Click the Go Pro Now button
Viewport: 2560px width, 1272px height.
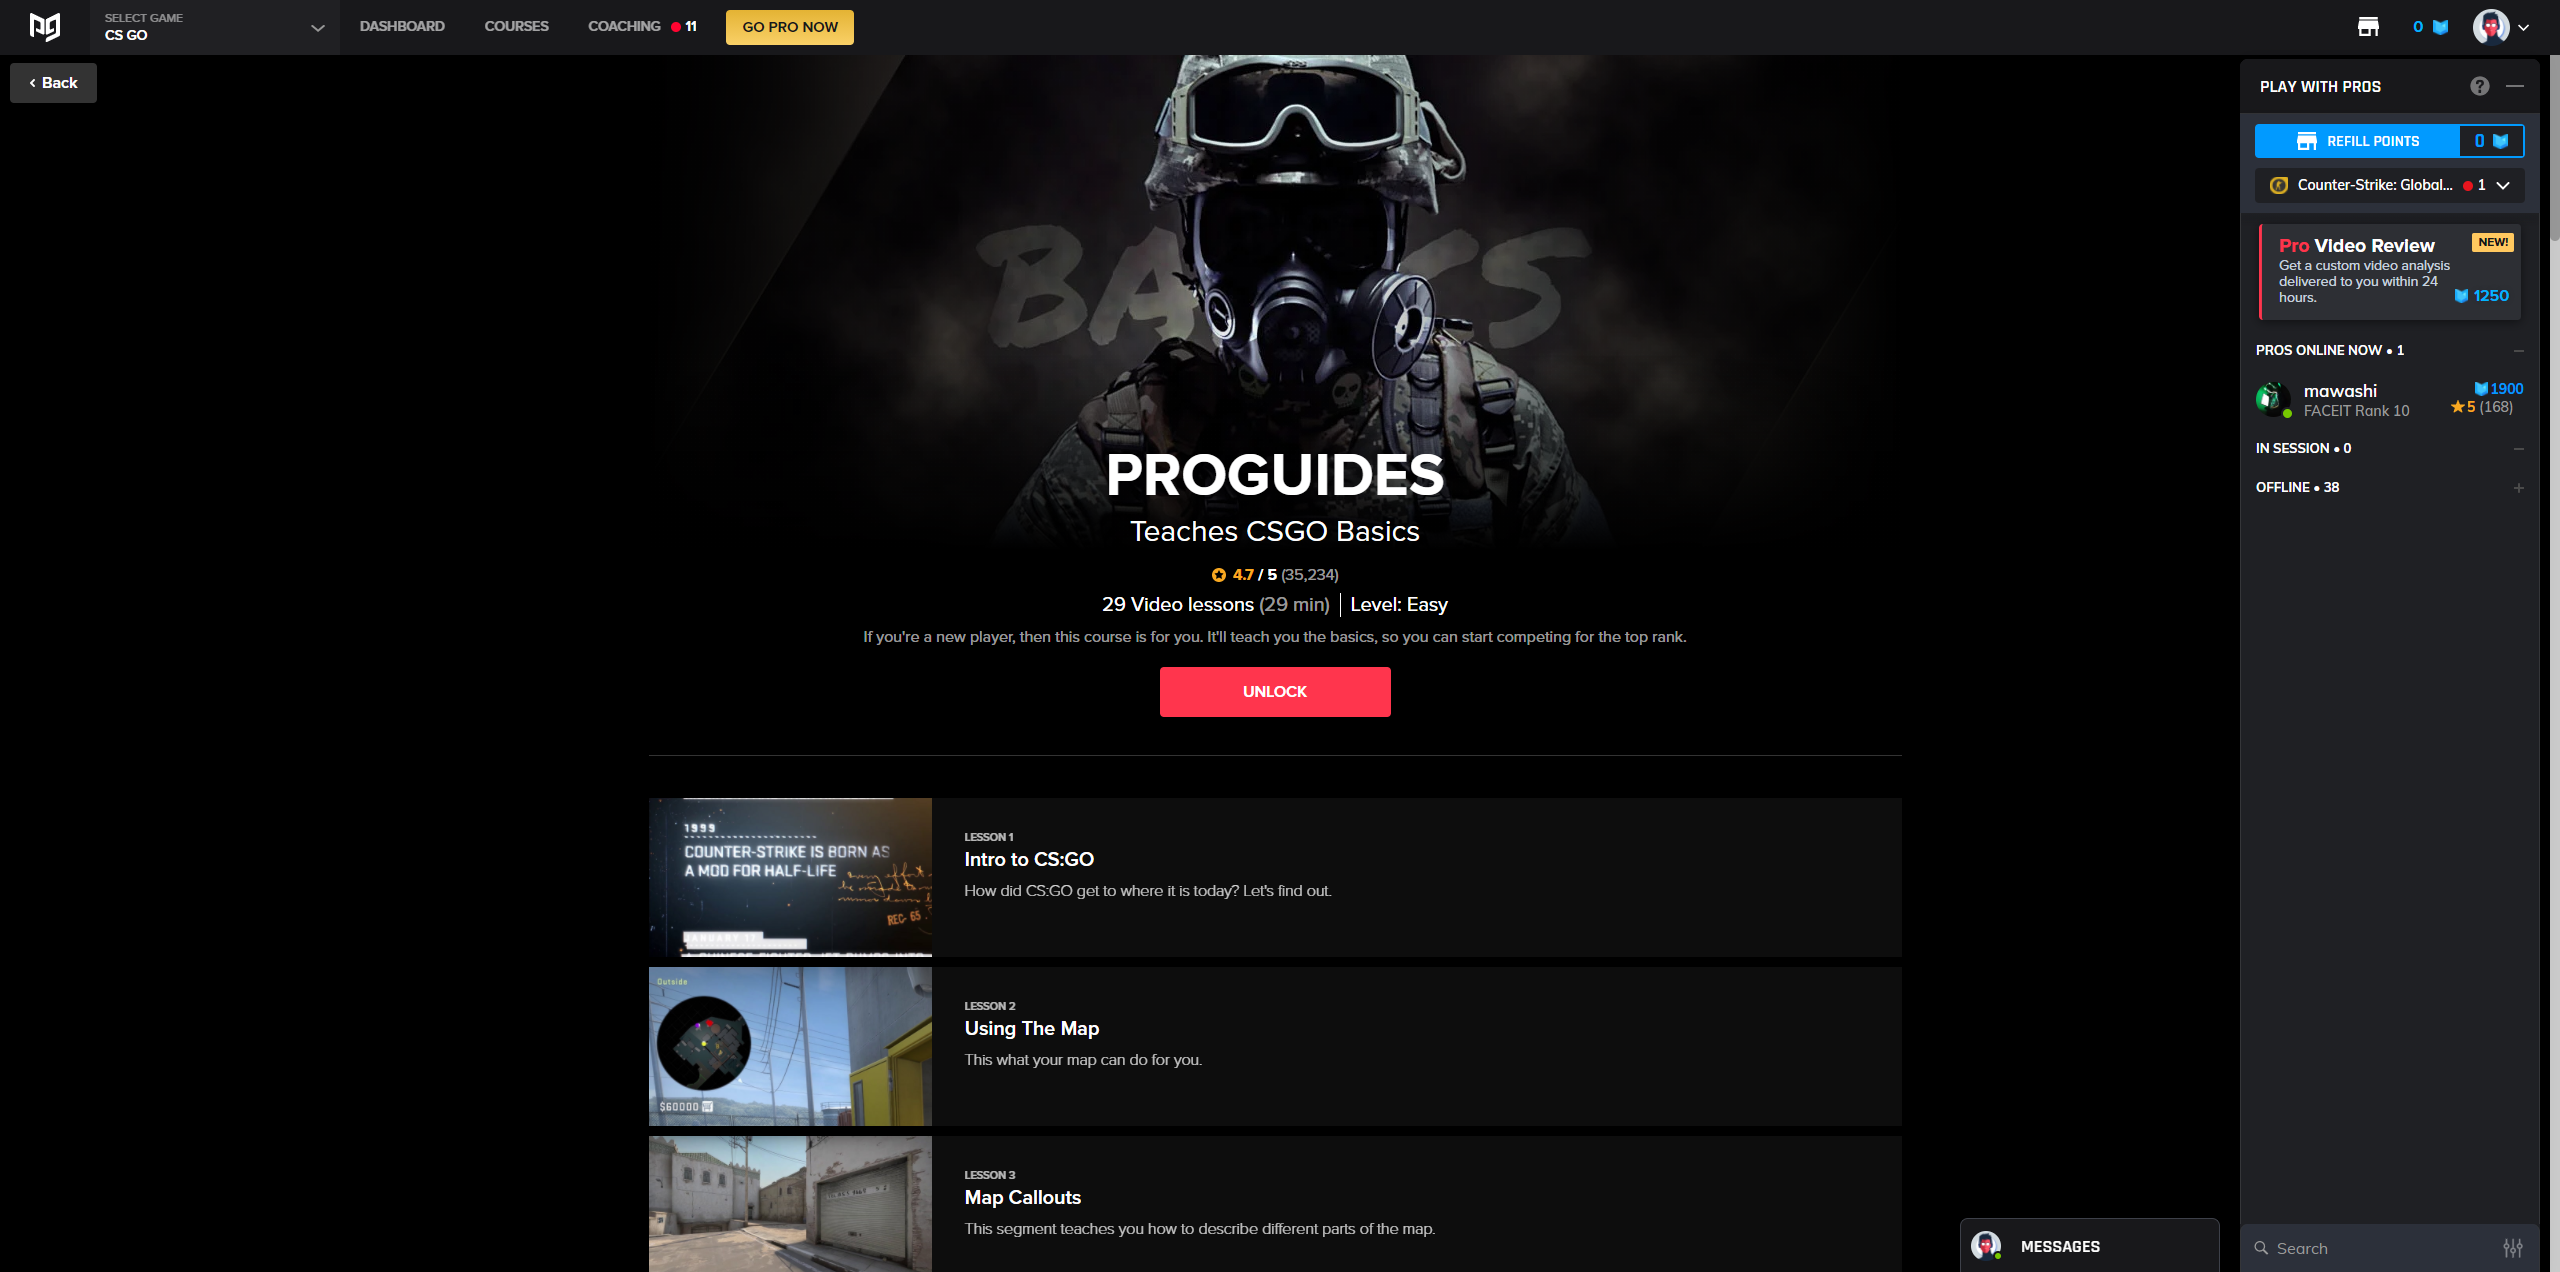[x=790, y=27]
